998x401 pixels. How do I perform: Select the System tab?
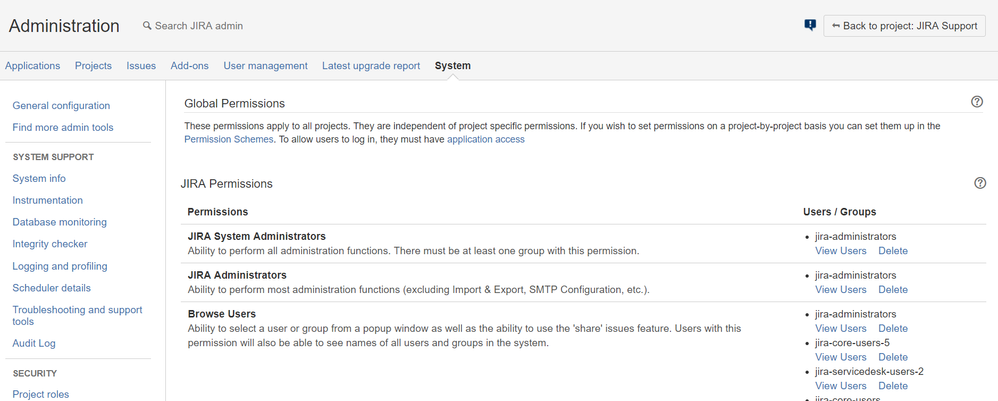point(453,66)
